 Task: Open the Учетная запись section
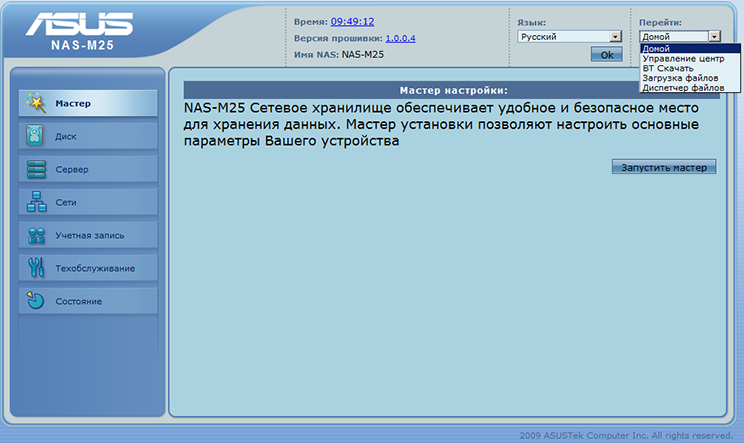point(88,235)
